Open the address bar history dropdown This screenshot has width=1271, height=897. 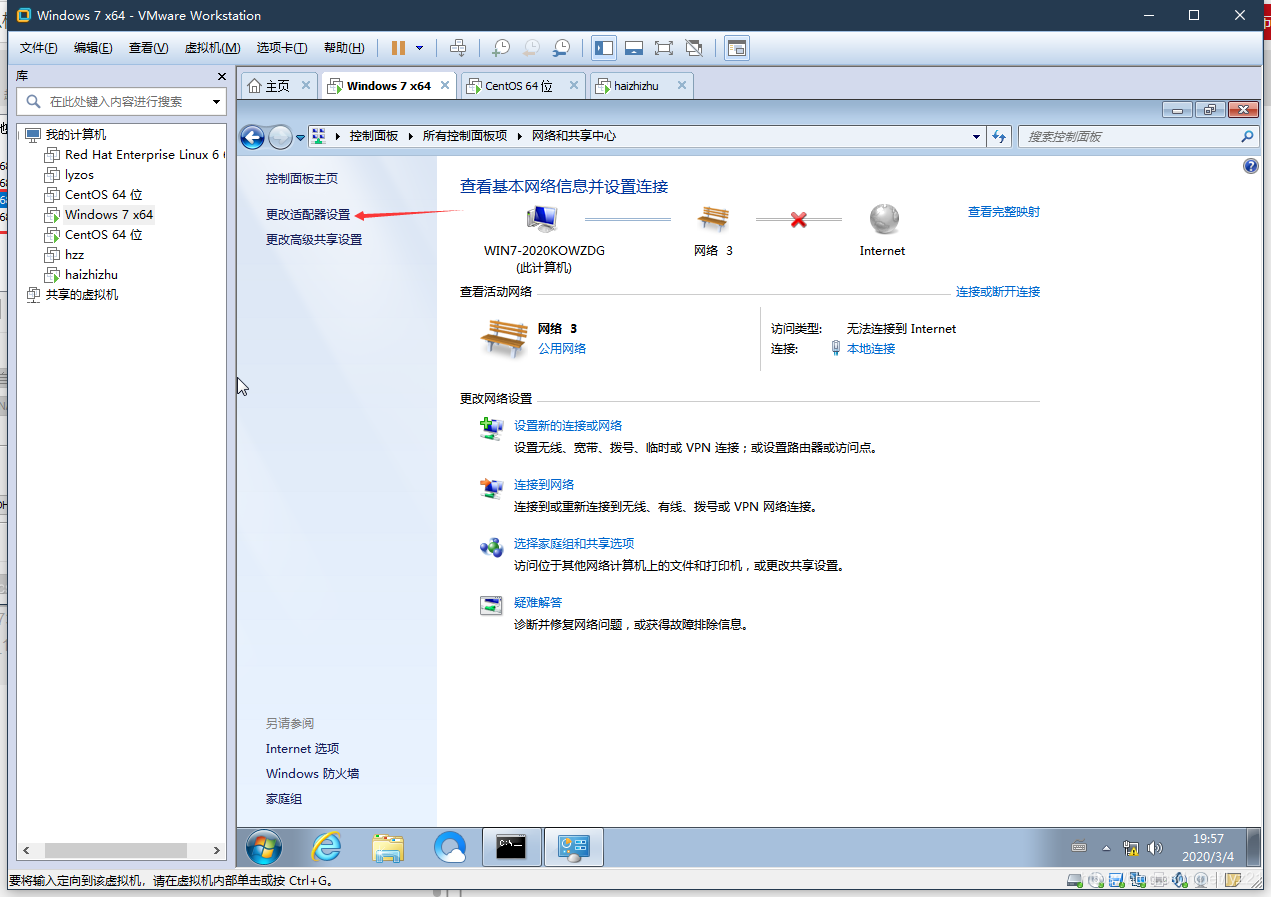click(977, 136)
